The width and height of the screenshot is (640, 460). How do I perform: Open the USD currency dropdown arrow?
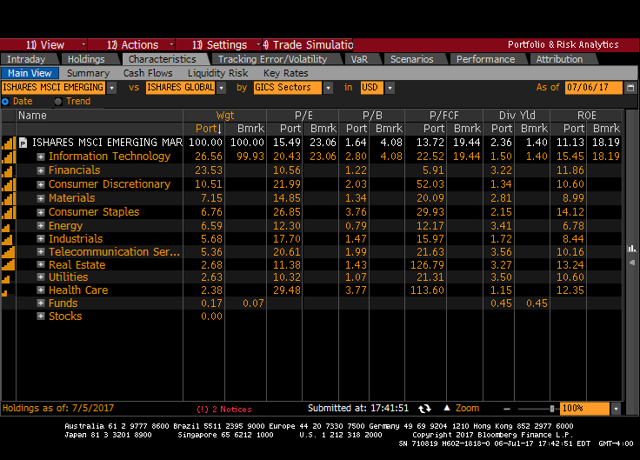(390, 88)
